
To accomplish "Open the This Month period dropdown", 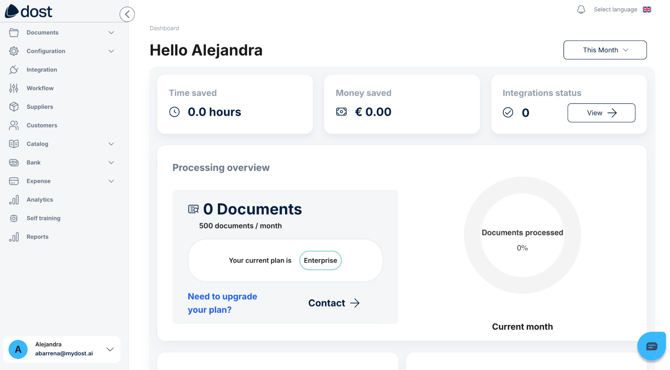I will (x=605, y=50).
